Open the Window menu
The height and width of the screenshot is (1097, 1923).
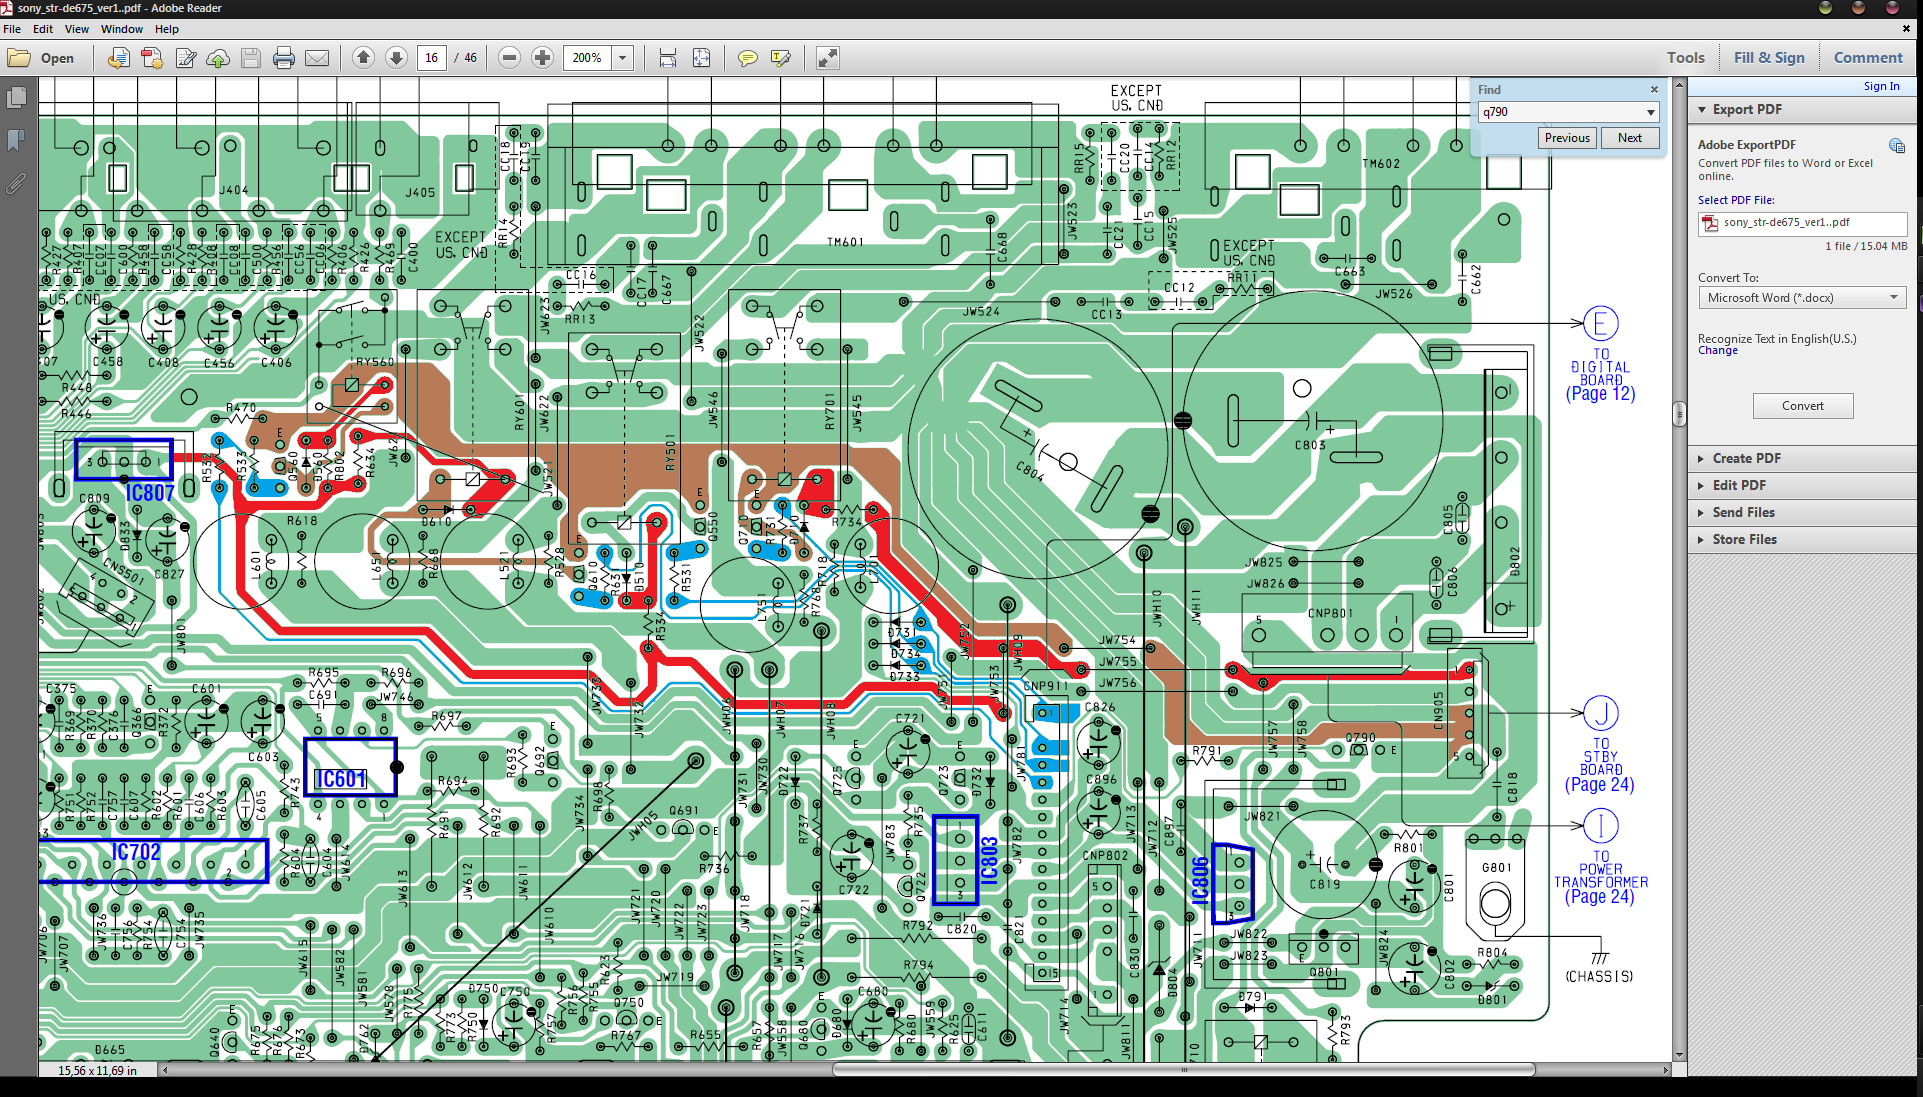tap(122, 29)
